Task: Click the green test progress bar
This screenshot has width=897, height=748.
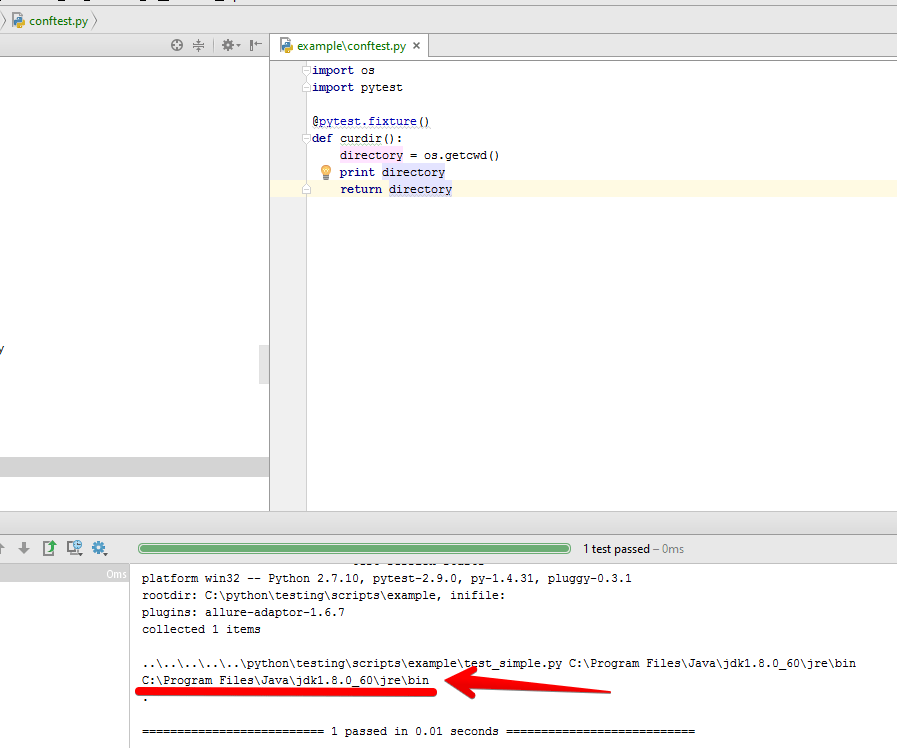Action: 354,549
